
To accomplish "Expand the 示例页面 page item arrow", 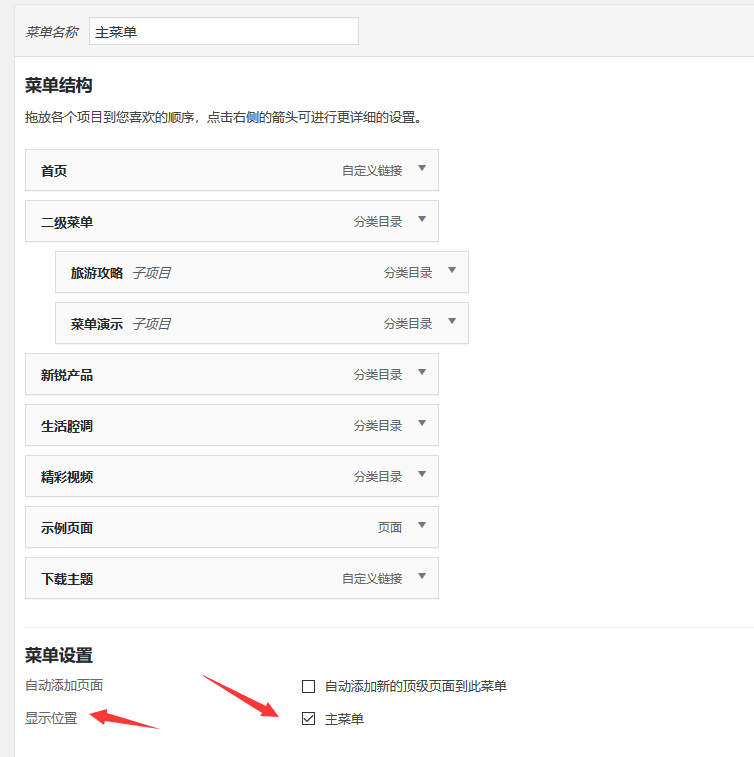I will [422, 526].
